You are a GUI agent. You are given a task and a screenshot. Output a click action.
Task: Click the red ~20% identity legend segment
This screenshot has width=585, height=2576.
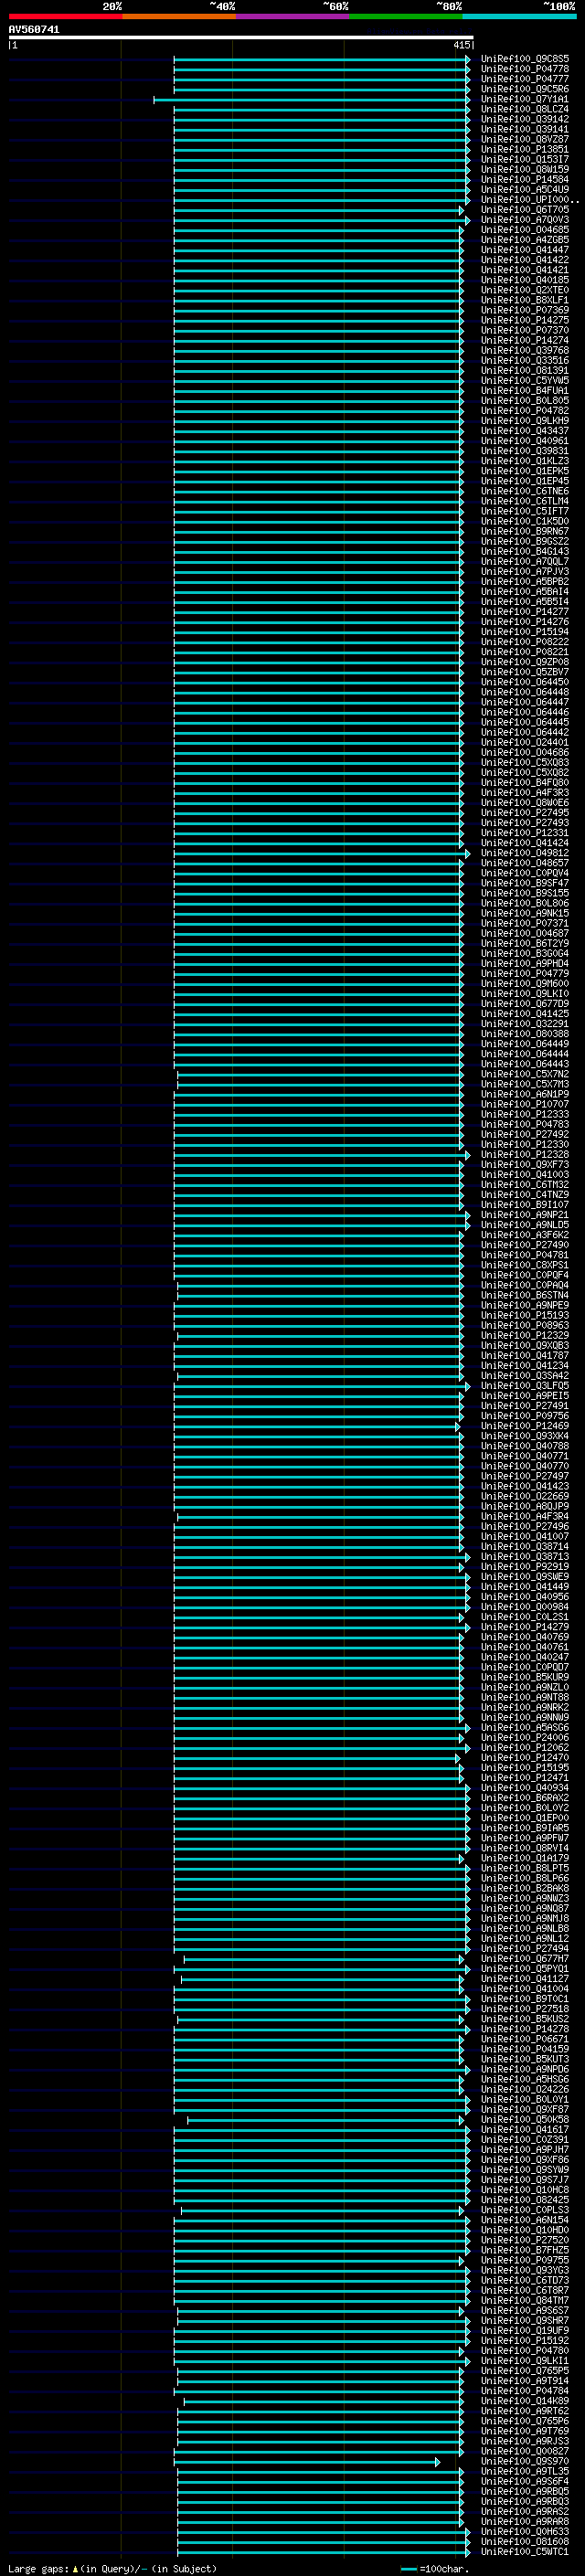click(65, 16)
